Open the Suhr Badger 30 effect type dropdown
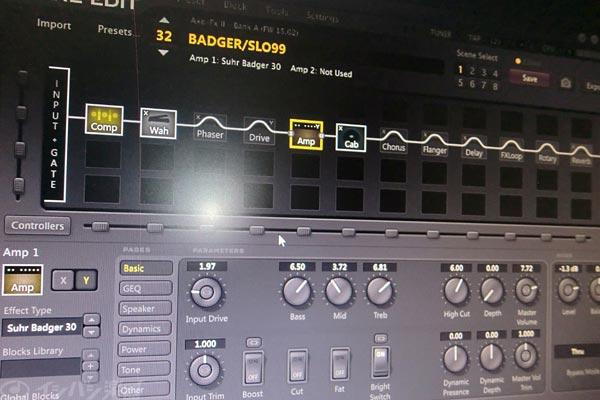This screenshot has height=400, width=600. click(42, 328)
